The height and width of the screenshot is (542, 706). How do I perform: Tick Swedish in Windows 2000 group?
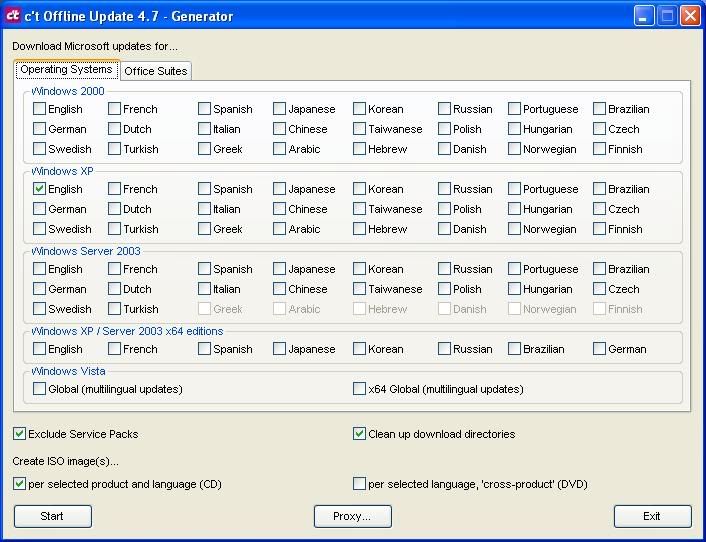pyautogui.click(x=39, y=149)
